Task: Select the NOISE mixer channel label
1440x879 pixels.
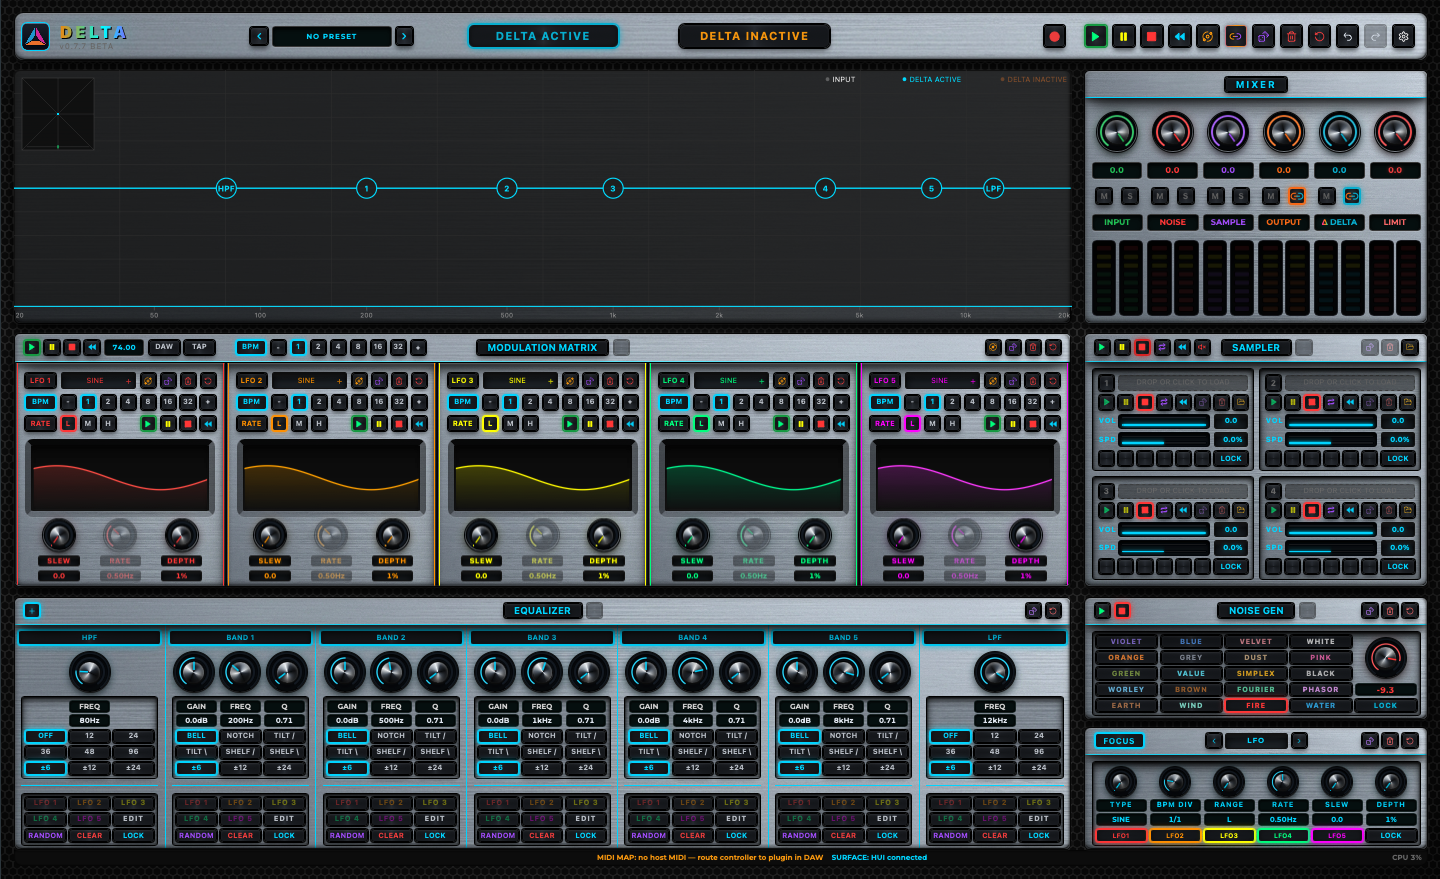Action: [x=1172, y=222]
